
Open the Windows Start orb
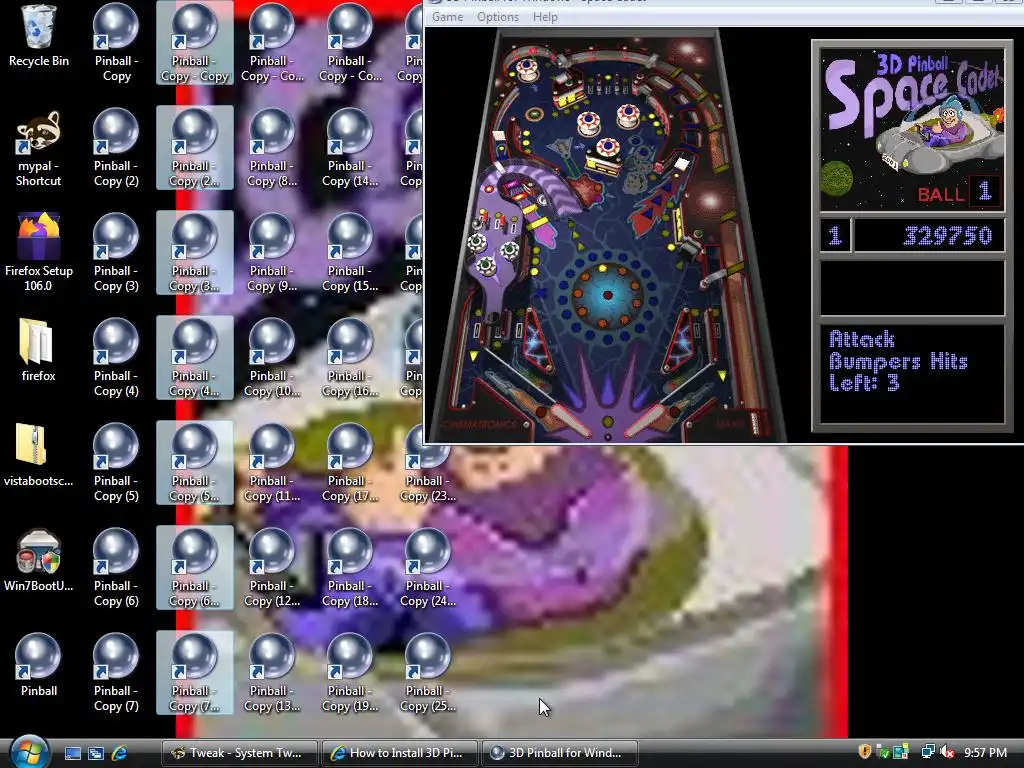[29, 752]
